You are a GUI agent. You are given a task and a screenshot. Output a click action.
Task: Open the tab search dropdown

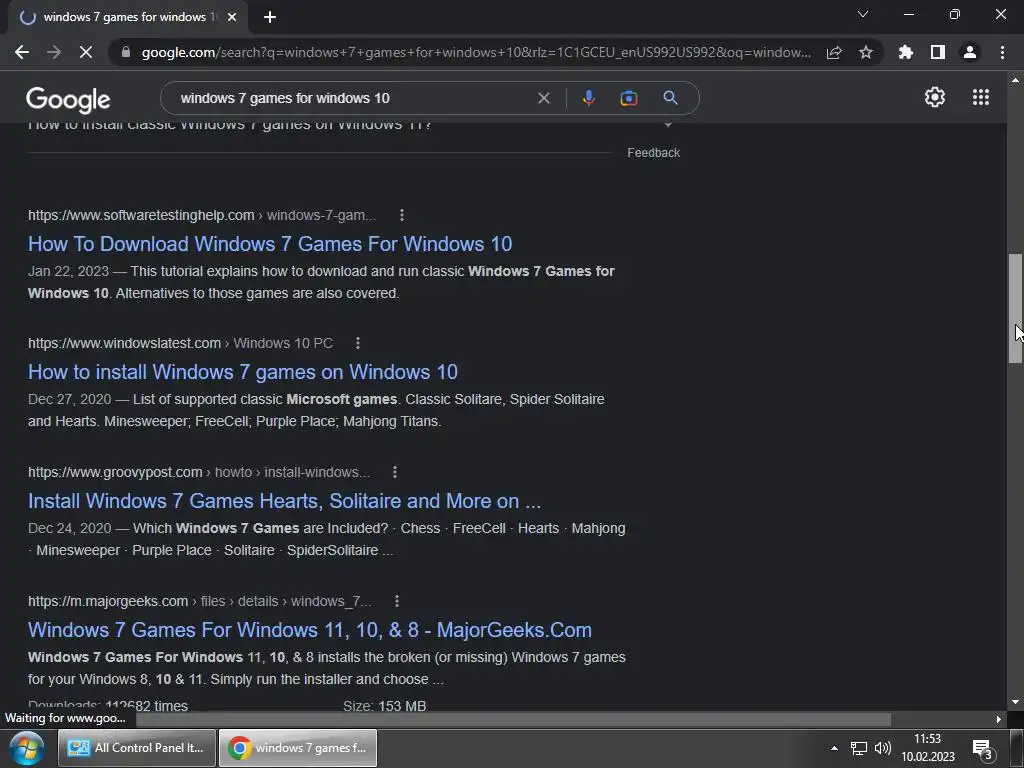click(x=863, y=14)
